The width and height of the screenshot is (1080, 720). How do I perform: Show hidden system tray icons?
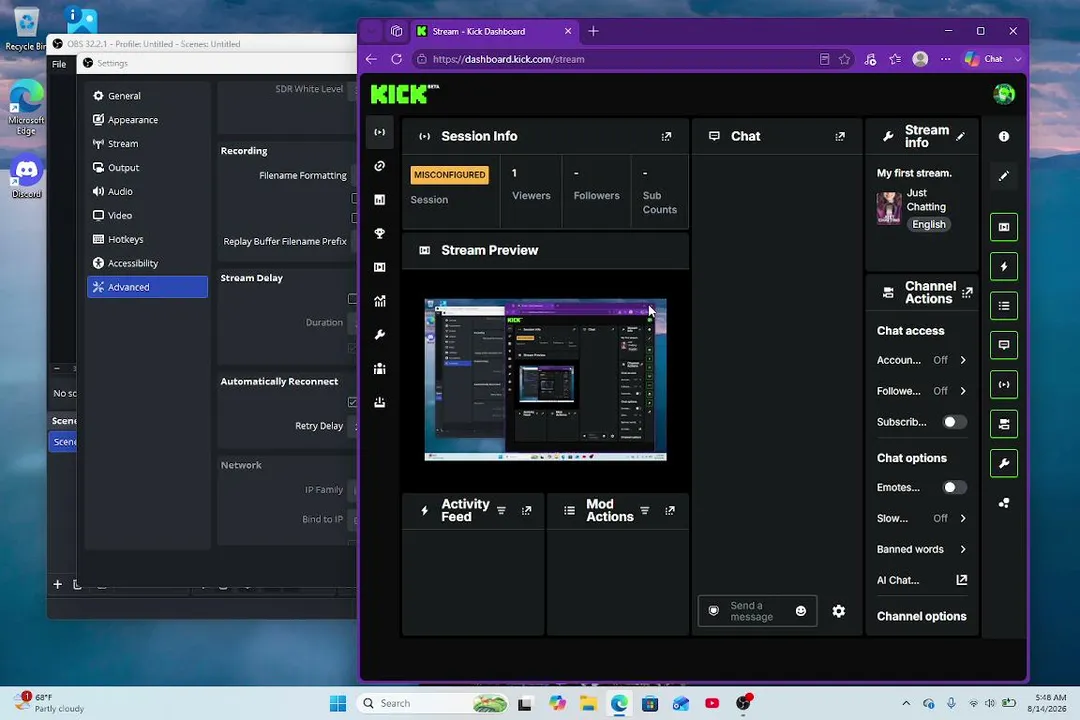(906, 703)
